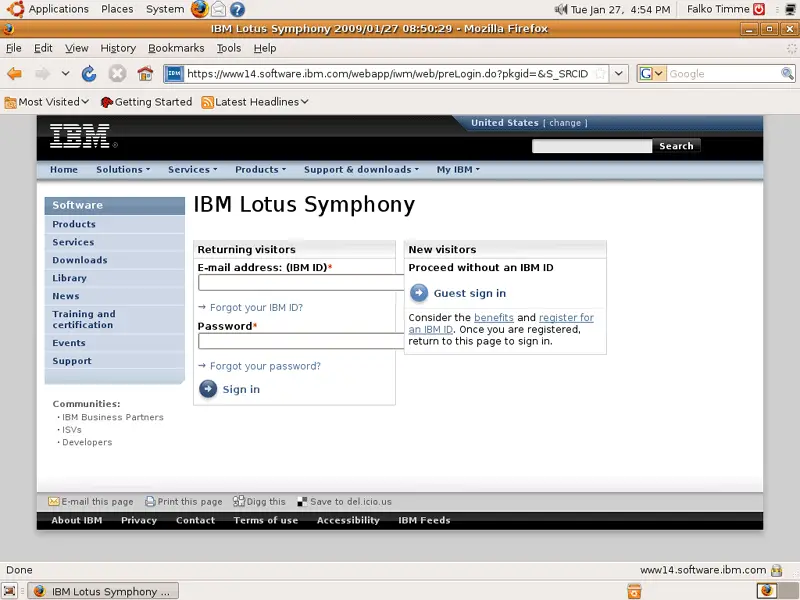The width and height of the screenshot is (800, 600).
Task: Go back with the orange arrow
Action: pyautogui.click(x=14, y=74)
